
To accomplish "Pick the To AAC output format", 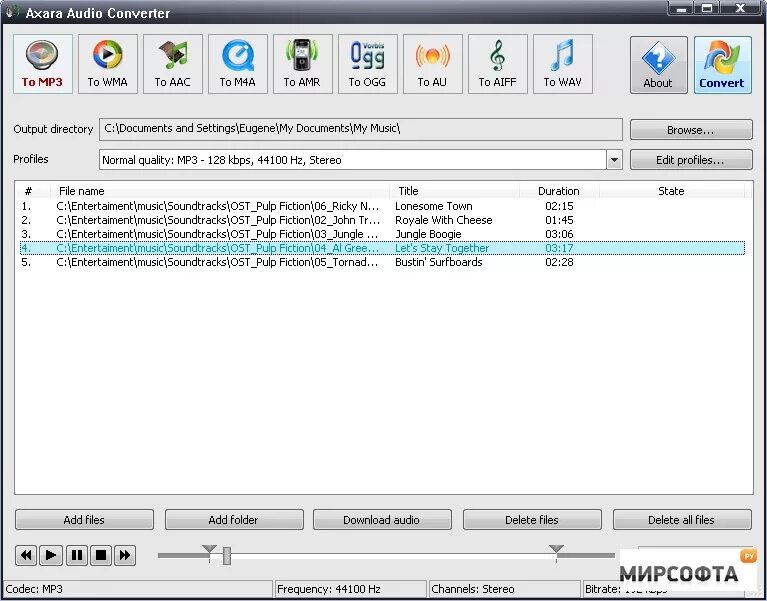I will (173, 64).
